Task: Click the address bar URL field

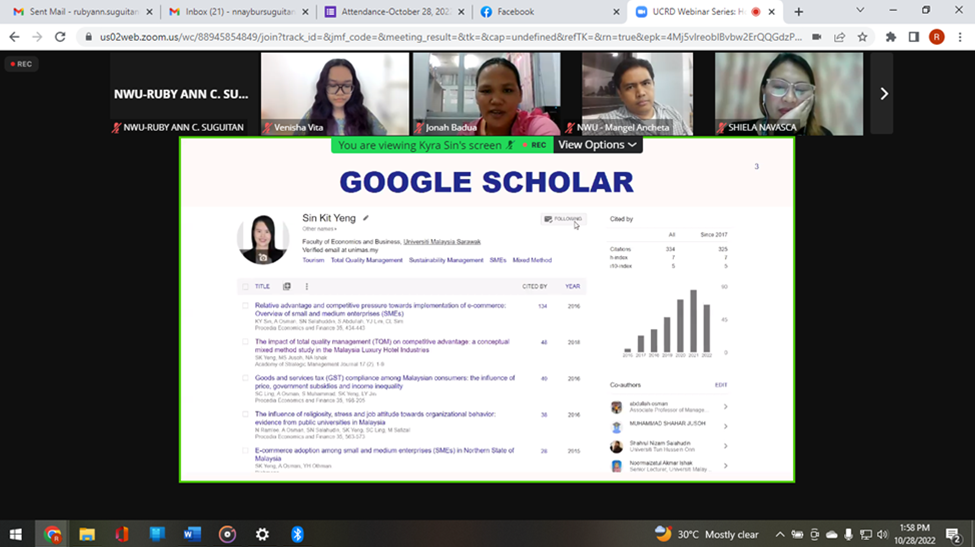Action: pos(440,37)
